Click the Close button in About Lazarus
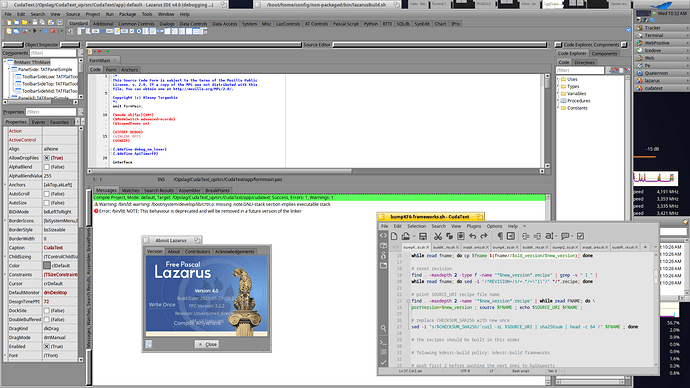This screenshot has width=690, height=388. point(207,344)
